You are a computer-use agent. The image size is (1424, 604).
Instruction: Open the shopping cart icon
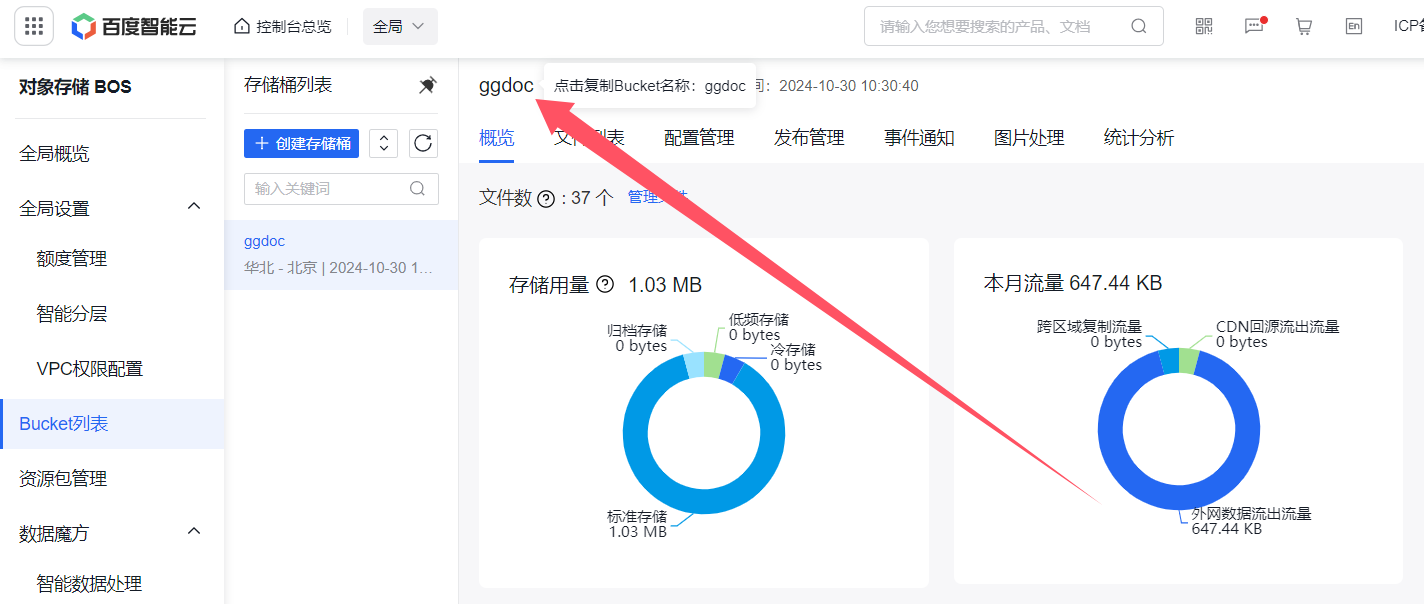[x=1304, y=27]
